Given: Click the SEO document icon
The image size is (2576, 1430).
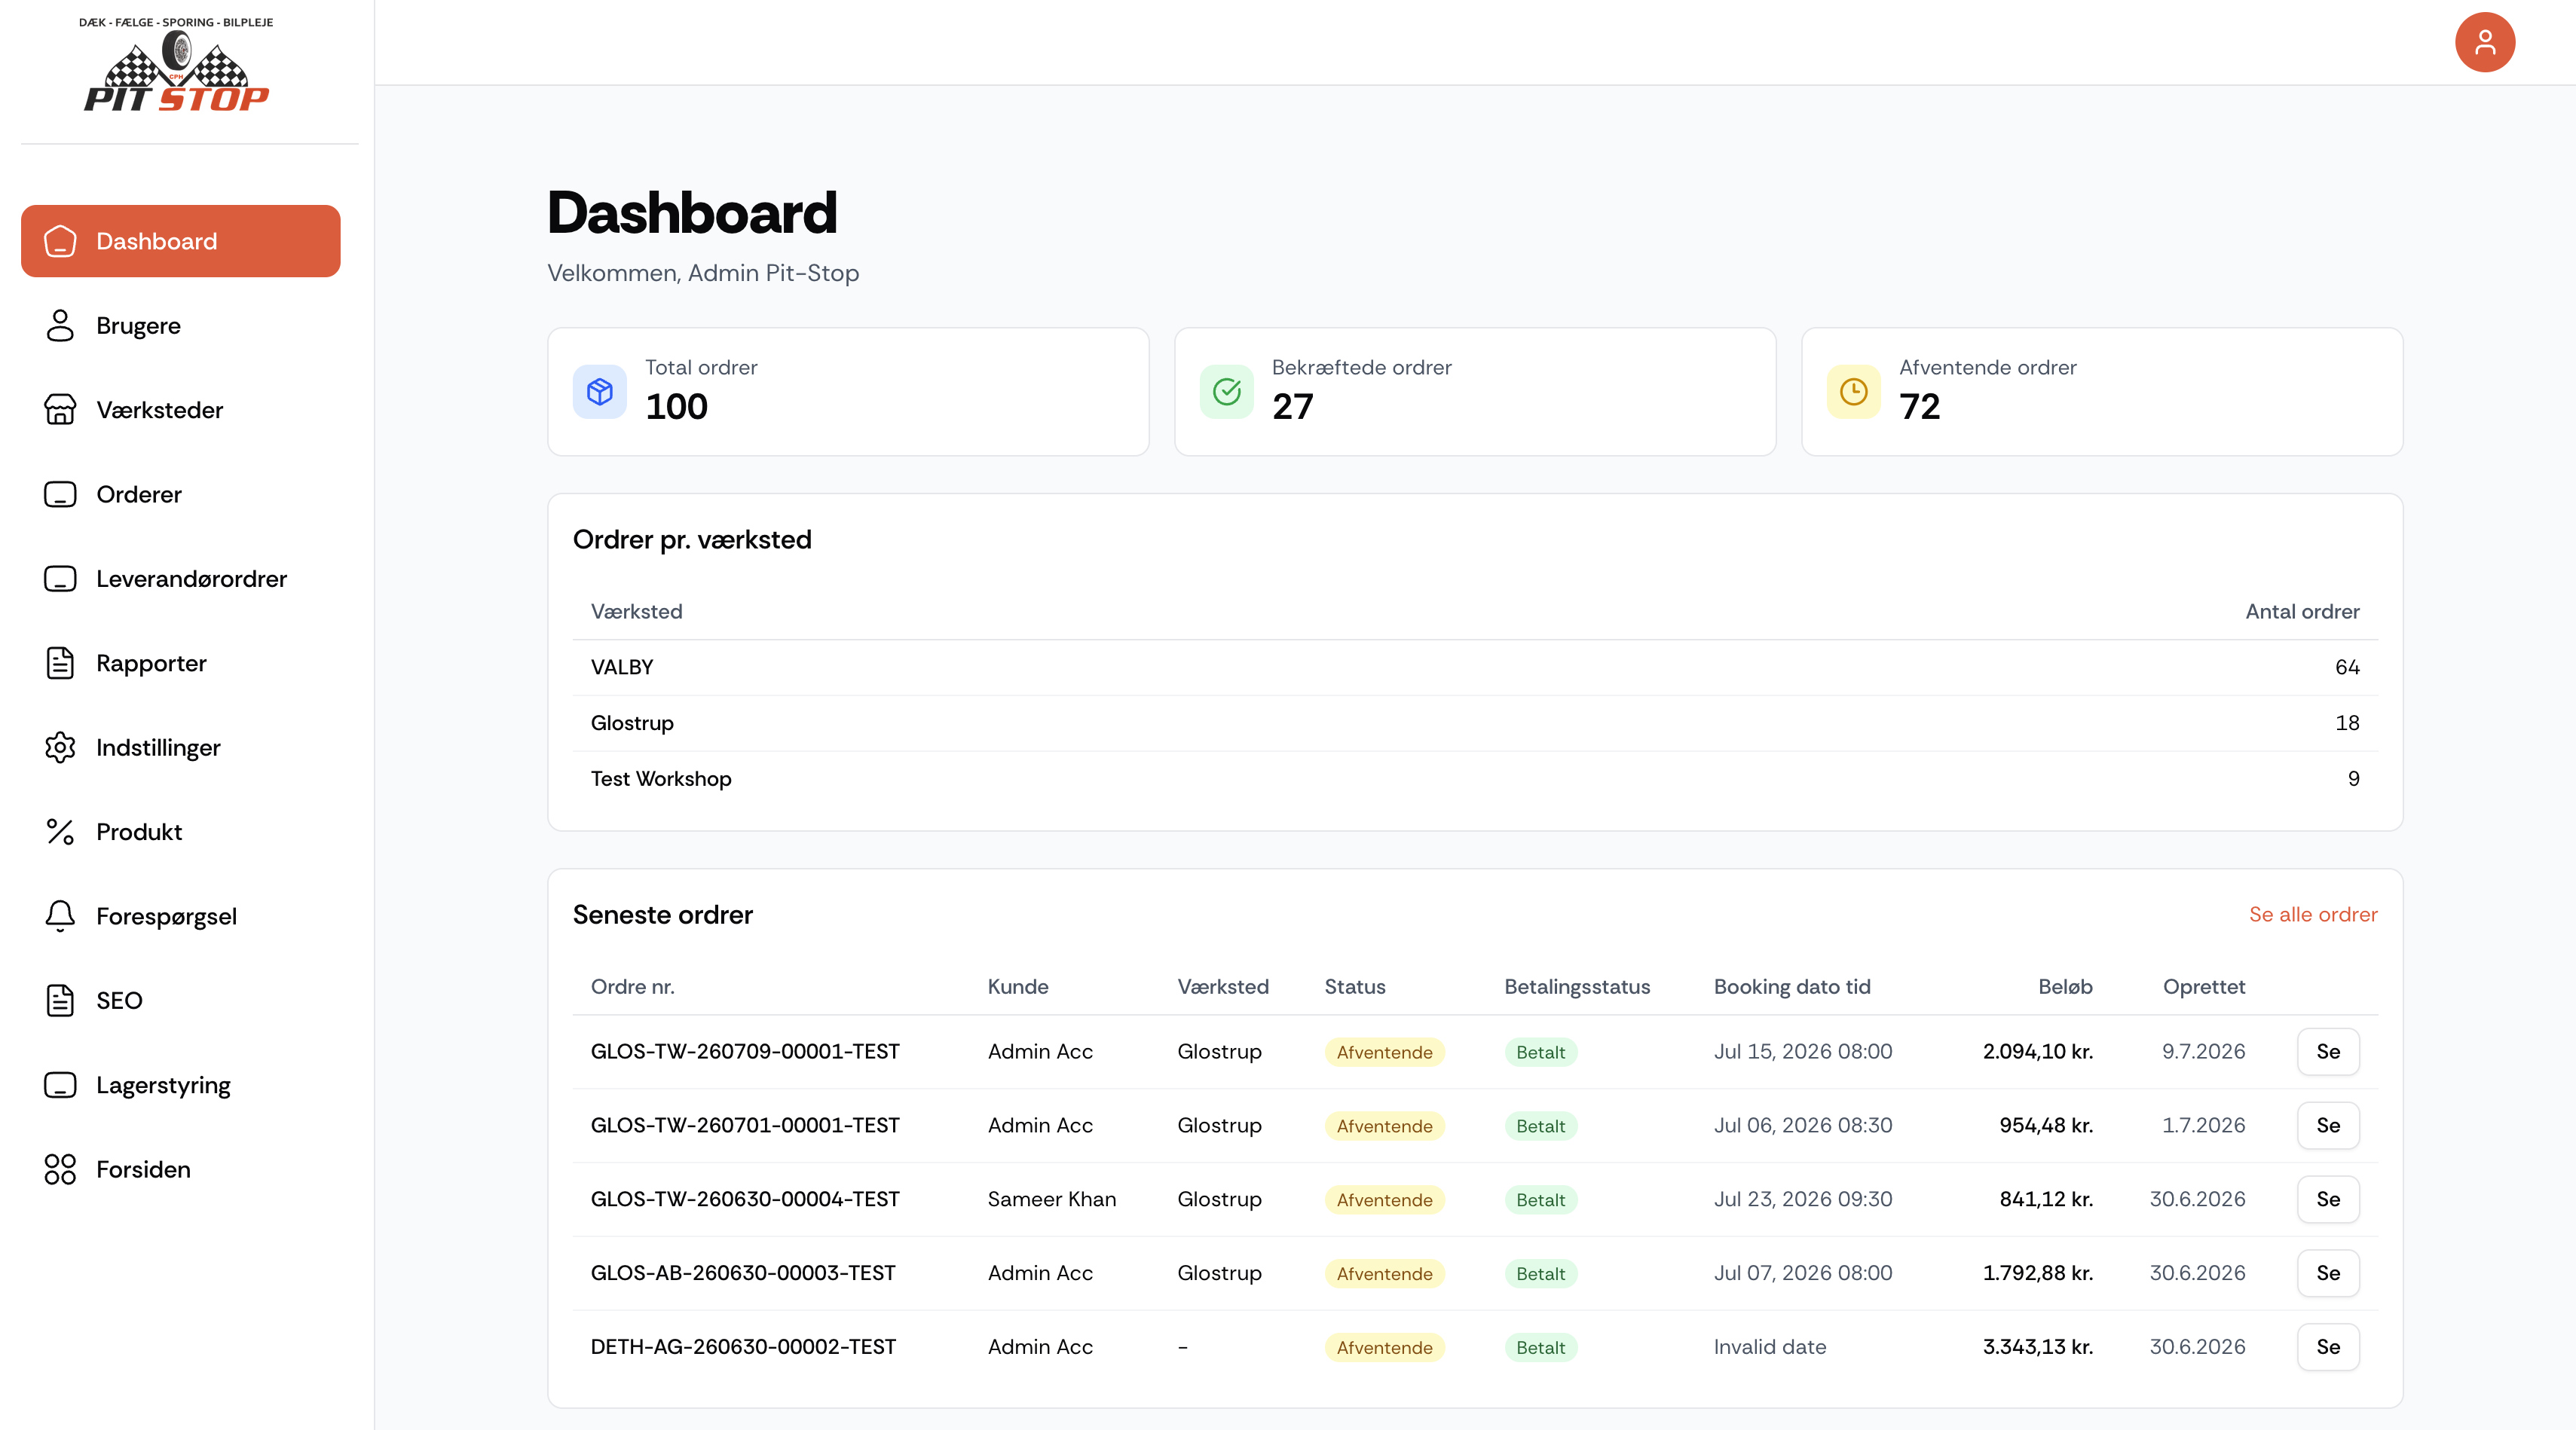Looking at the screenshot, I should pyautogui.click(x=60, y=1000).
